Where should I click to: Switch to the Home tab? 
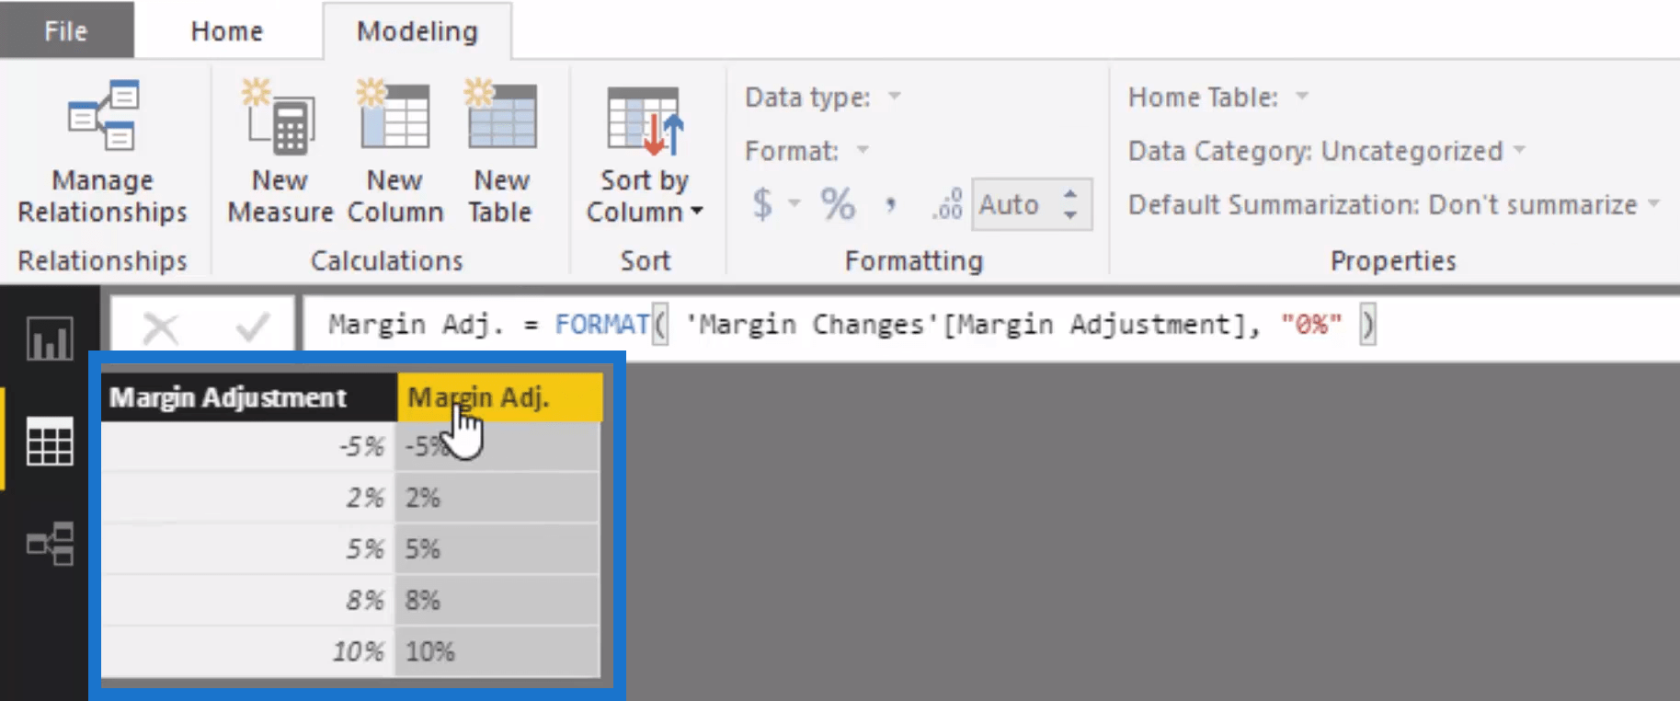tap(227, 31)
